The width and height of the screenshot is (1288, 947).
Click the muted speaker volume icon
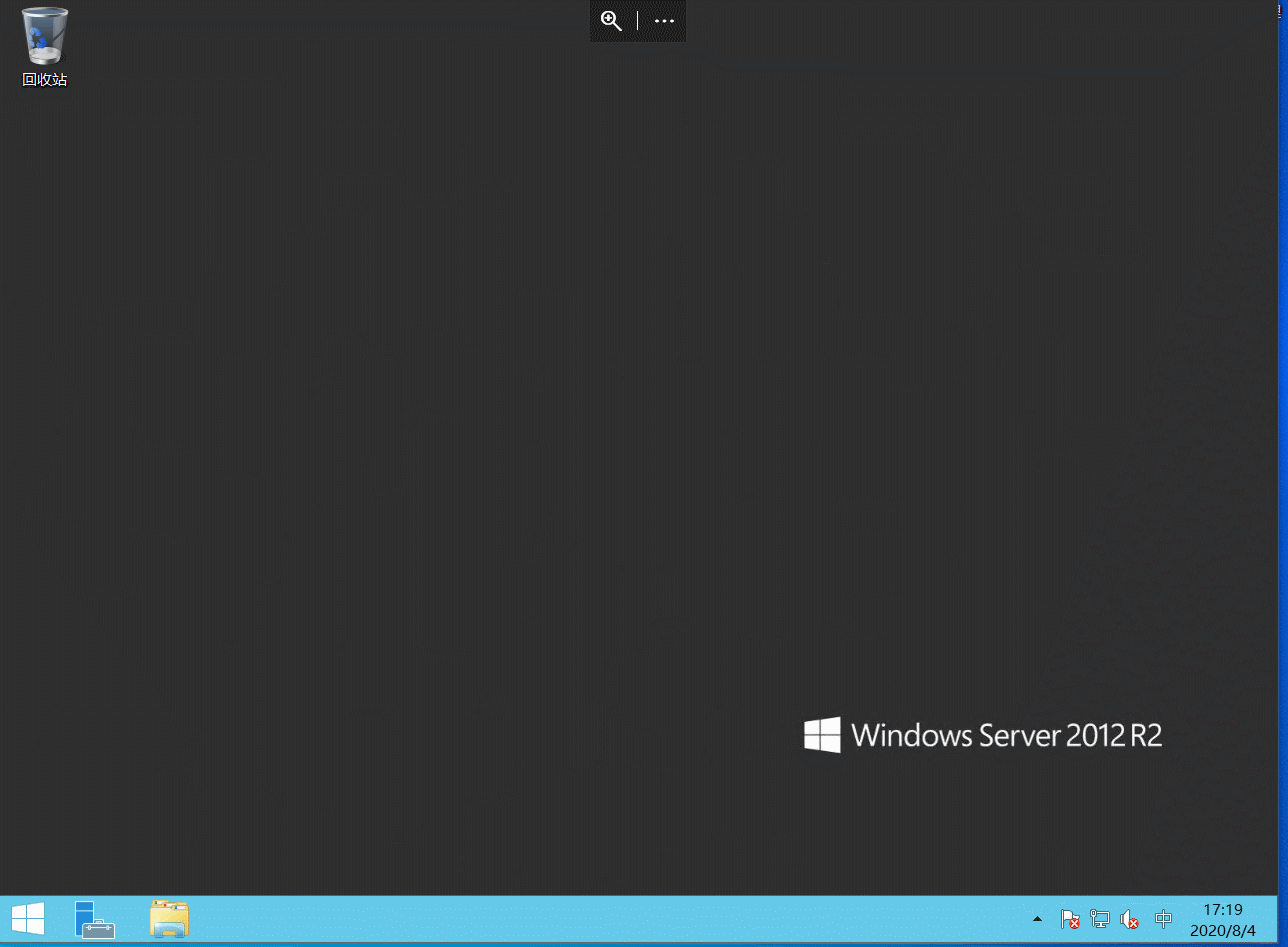pos(1130,918)
